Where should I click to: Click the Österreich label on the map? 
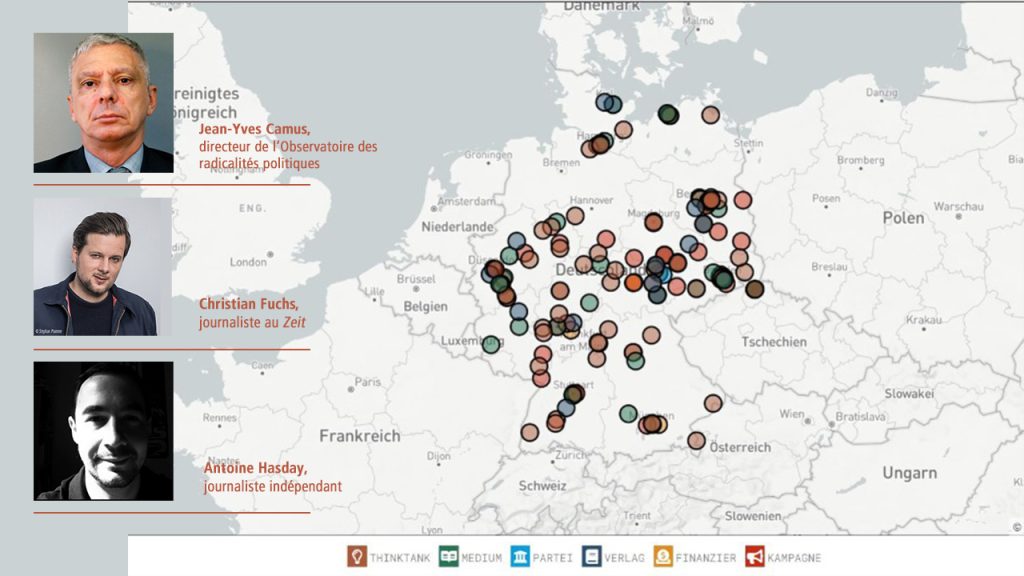[x=740, y=447]
